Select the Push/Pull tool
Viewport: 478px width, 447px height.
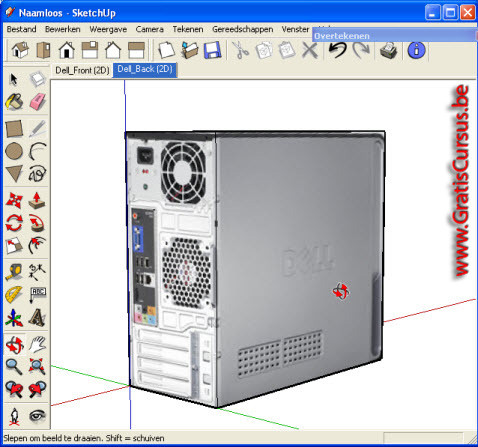pyautogui.click(x=37, y=200)
